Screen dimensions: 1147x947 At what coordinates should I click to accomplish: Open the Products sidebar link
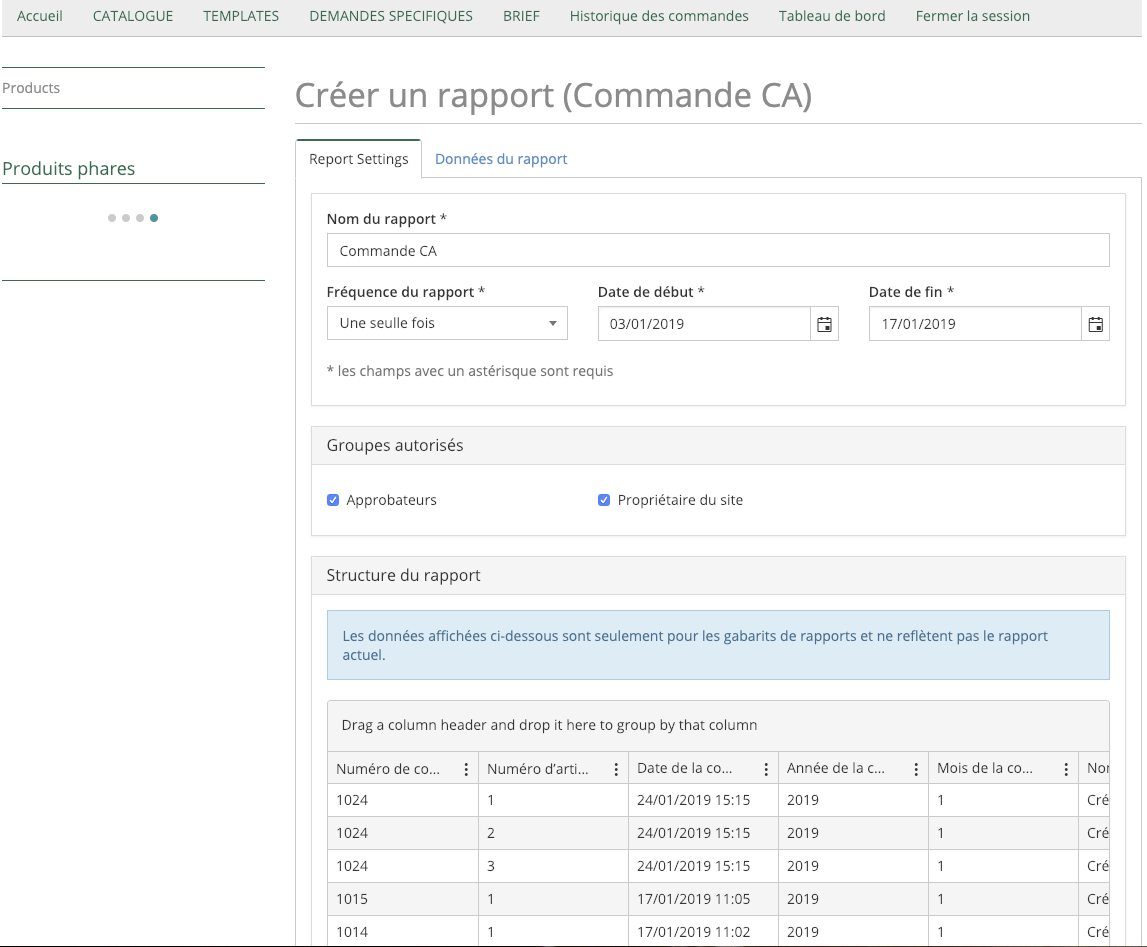pyautogui.click(x=31, y=88)
